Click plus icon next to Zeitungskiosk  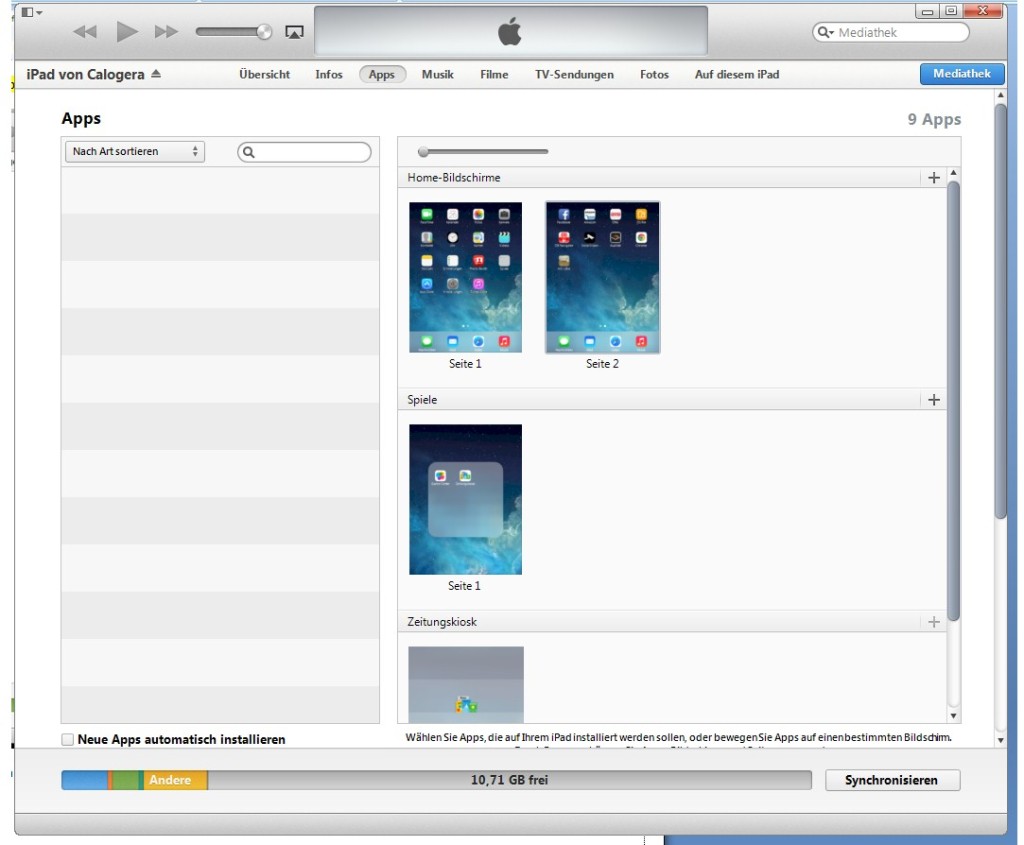tap(934, 622)
